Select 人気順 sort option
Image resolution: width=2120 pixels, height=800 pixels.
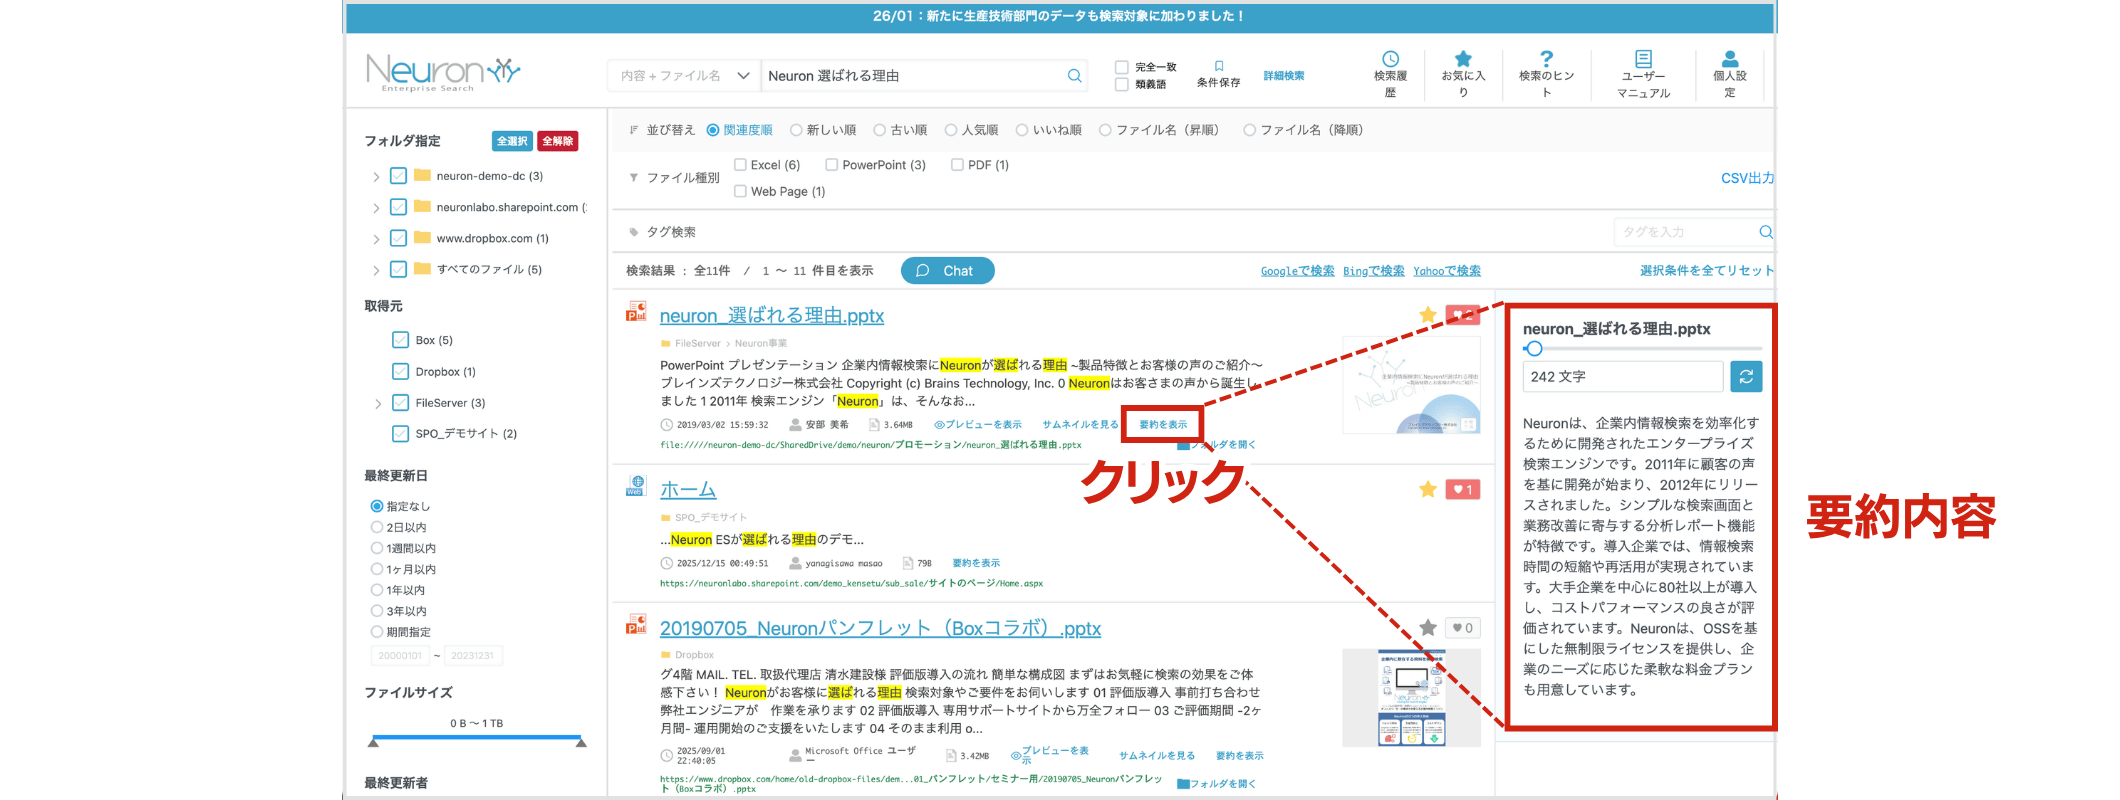(x=952, y=130)
